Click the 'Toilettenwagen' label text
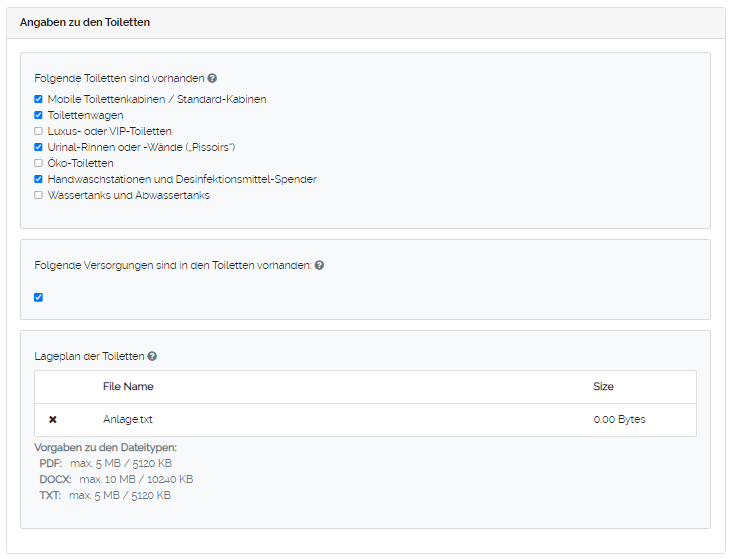The height and width of the screenshot is (559, 731). coord(85,115)
